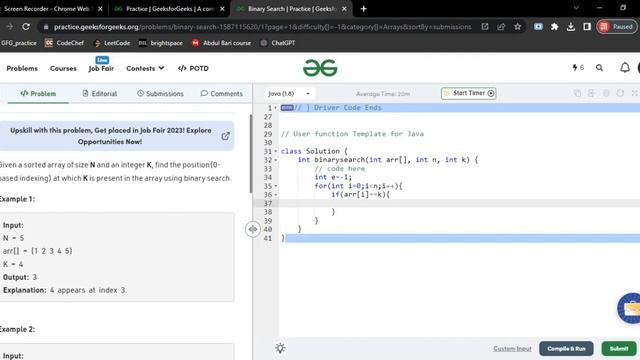Click the reset code icon in editor toolbar
This screenshot has height=360, width=640.
[620, 93]
